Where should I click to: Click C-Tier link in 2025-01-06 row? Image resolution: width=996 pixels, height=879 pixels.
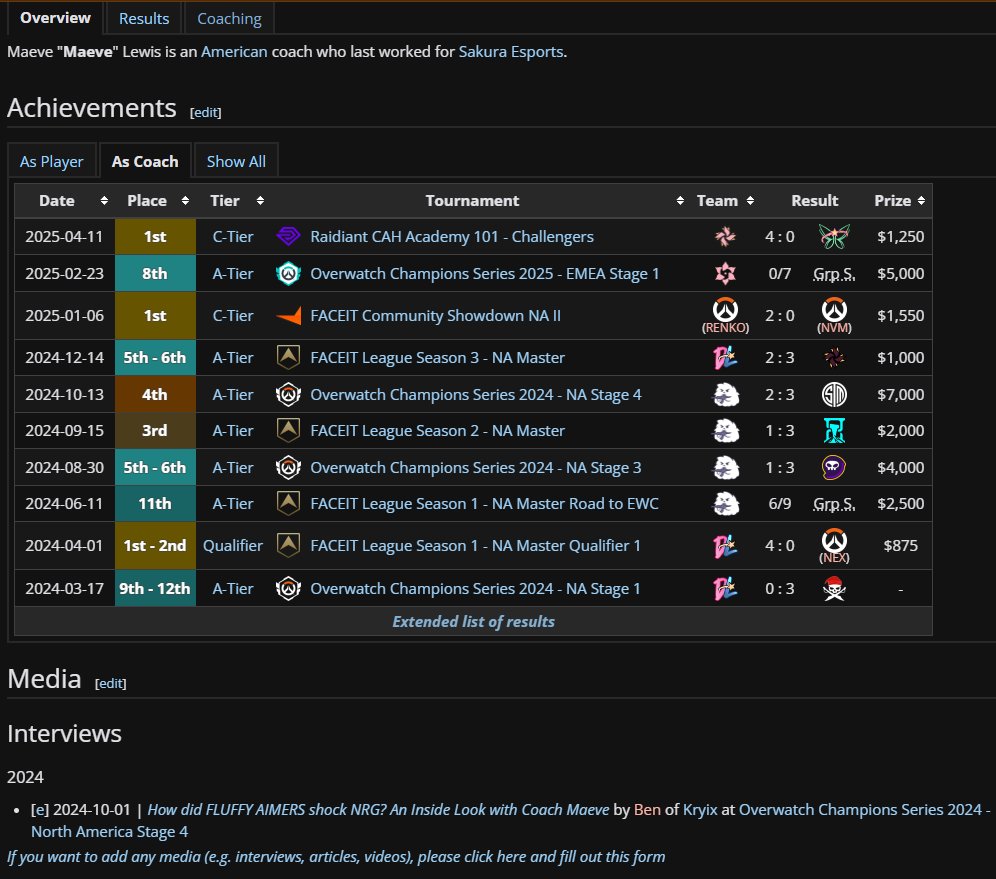(232, 316)
